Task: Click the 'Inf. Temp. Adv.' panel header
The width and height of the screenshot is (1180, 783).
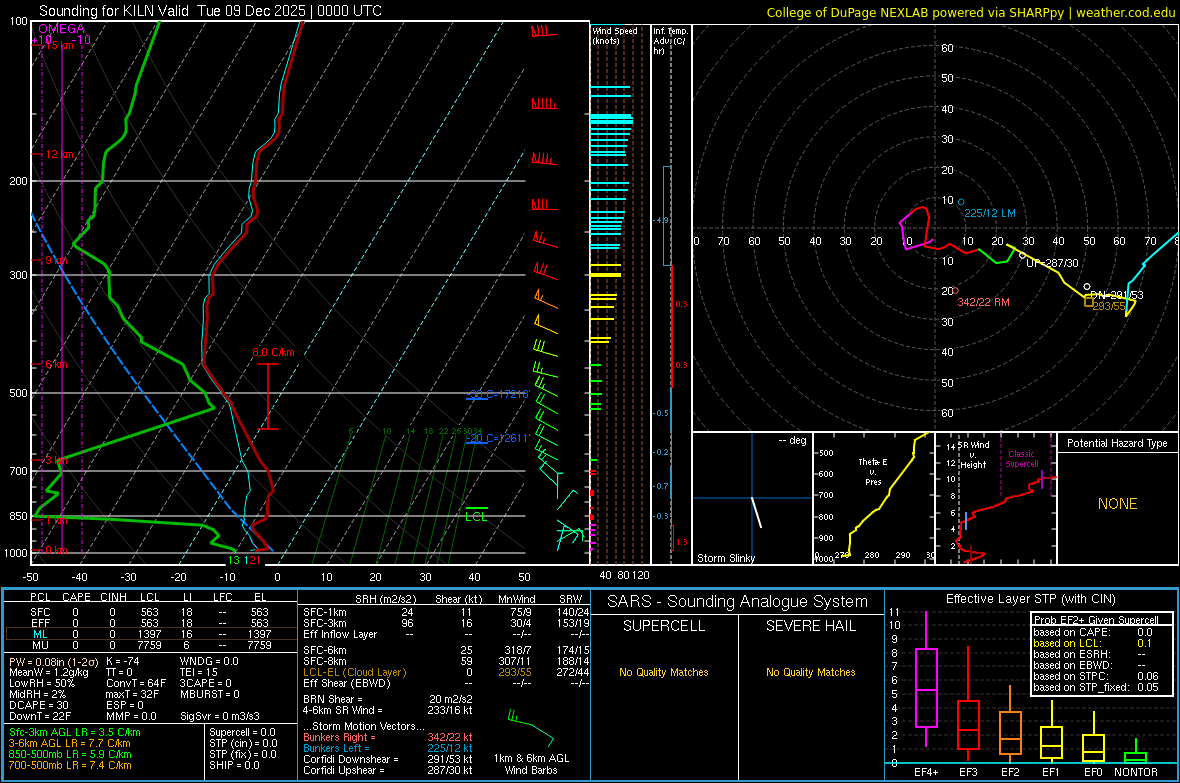Action: tap(670, 41)
